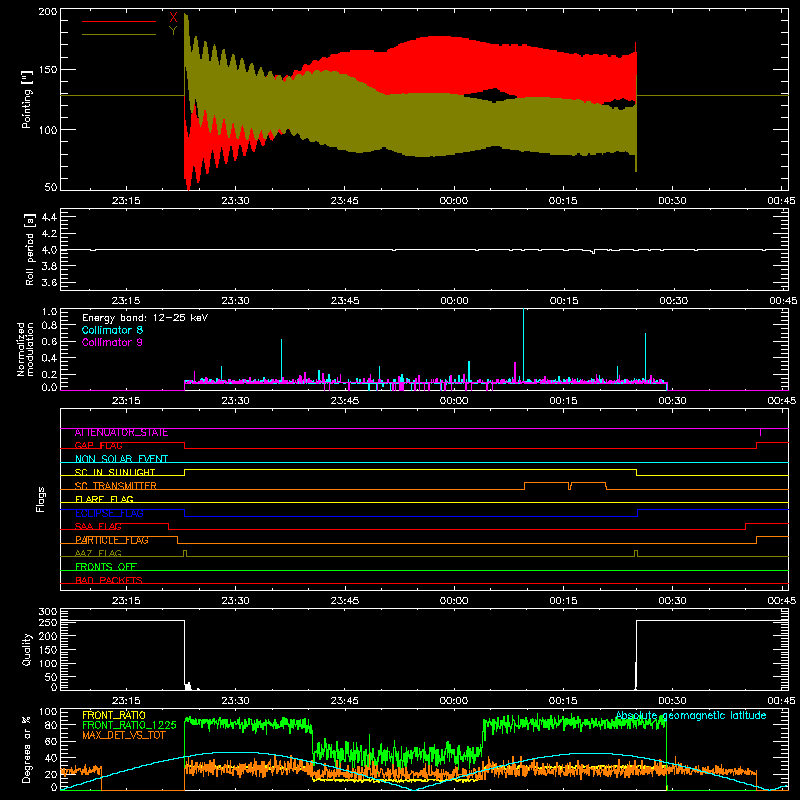Select the SC_TRANSMITTER flag label

point(116,486)
